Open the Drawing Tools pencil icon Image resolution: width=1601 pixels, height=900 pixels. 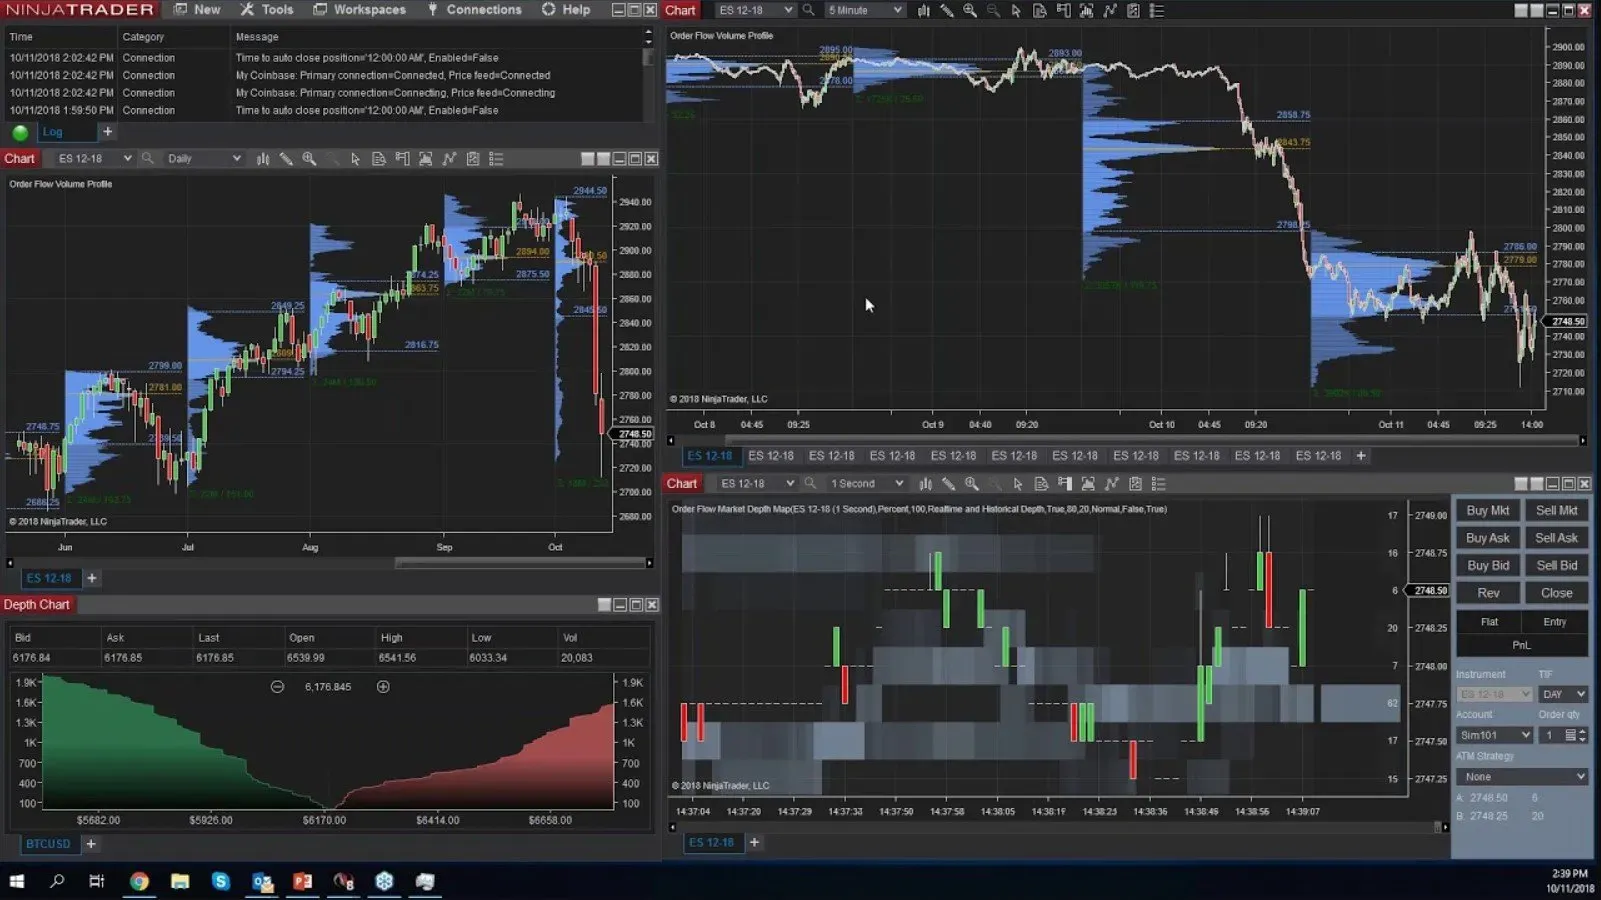tap(948, 10)
